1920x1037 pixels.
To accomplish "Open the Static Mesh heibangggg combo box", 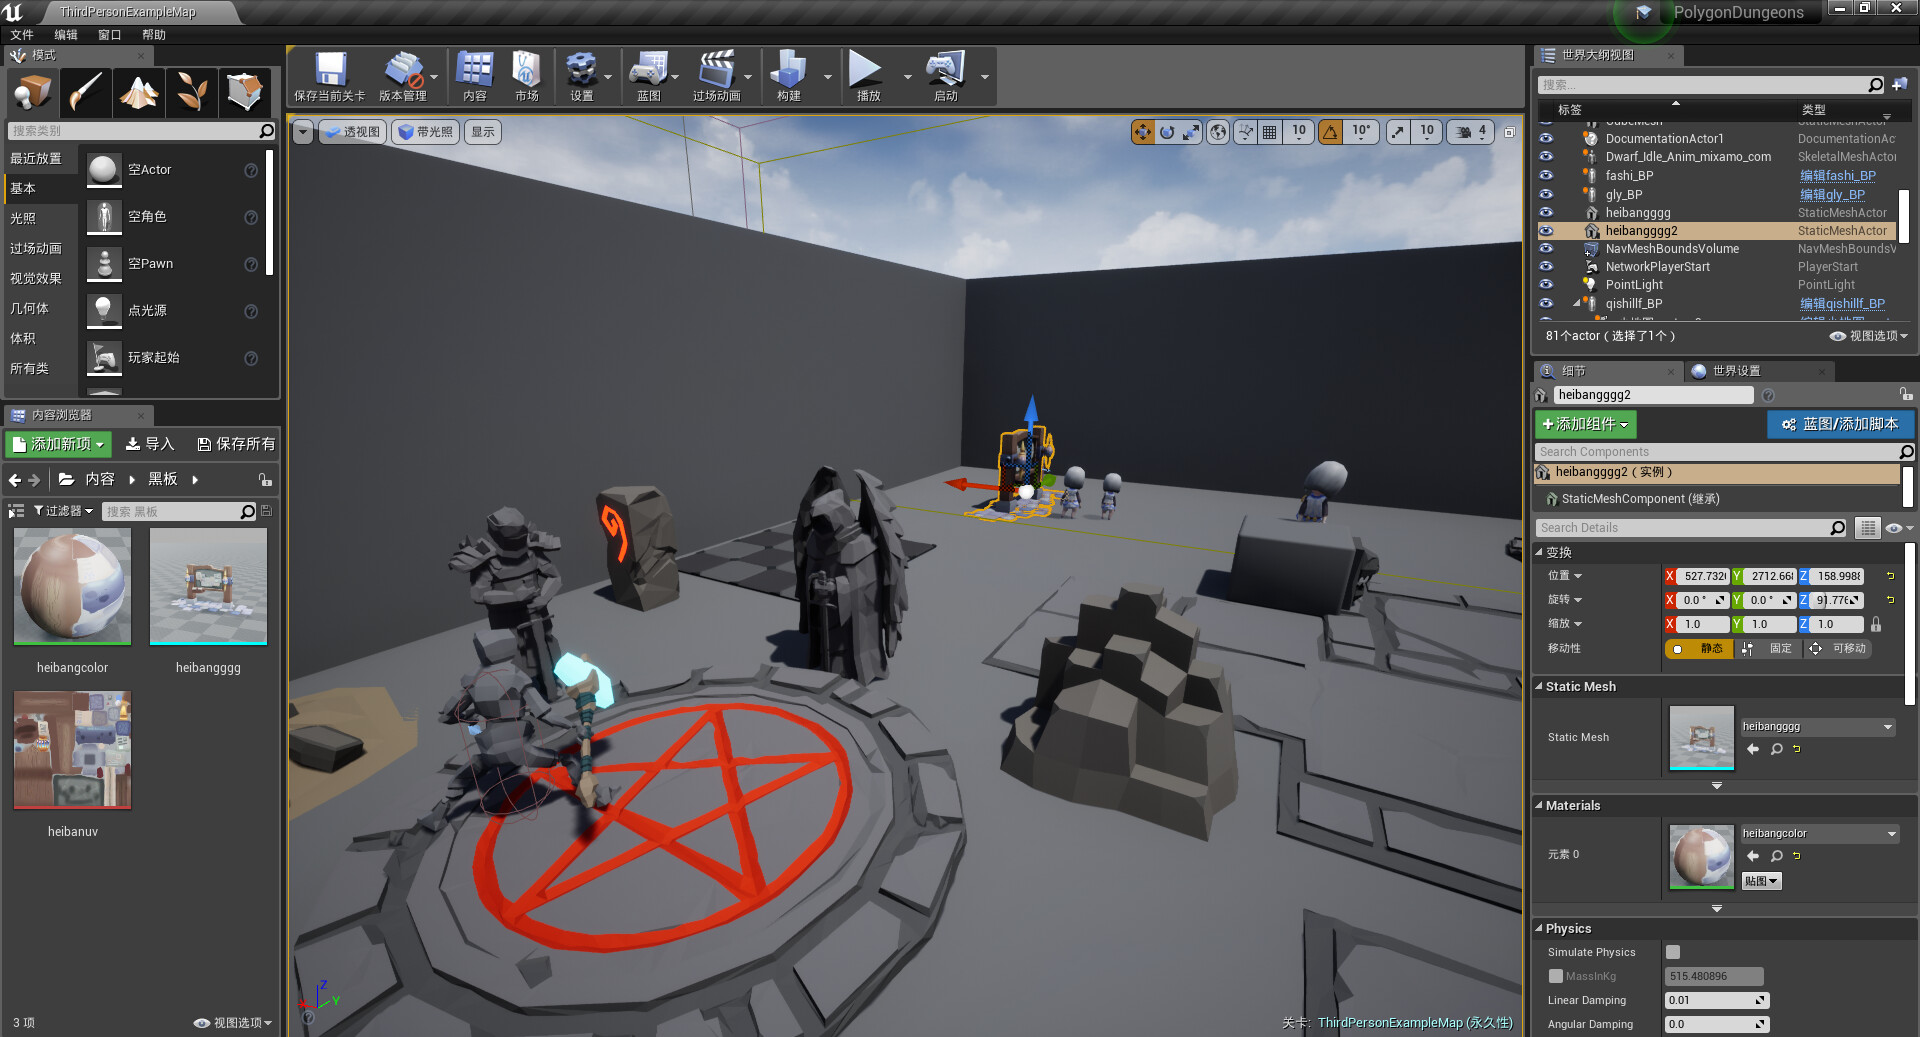I will tap(1817, 727).
